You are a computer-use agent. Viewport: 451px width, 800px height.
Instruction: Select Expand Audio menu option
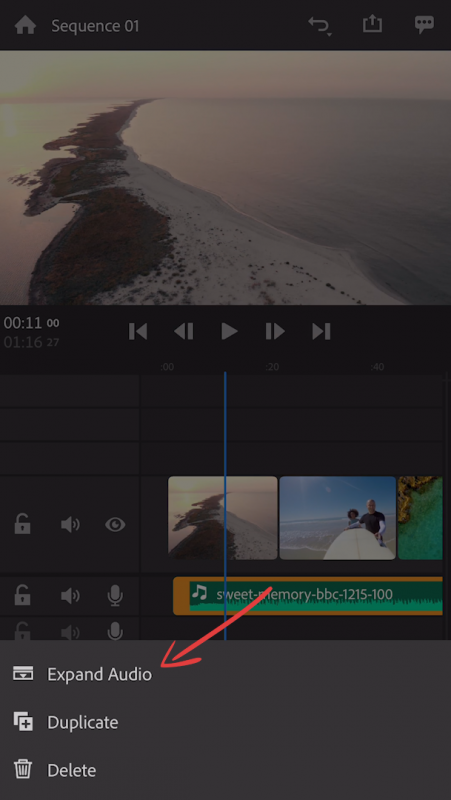click(x=226, y=674)
